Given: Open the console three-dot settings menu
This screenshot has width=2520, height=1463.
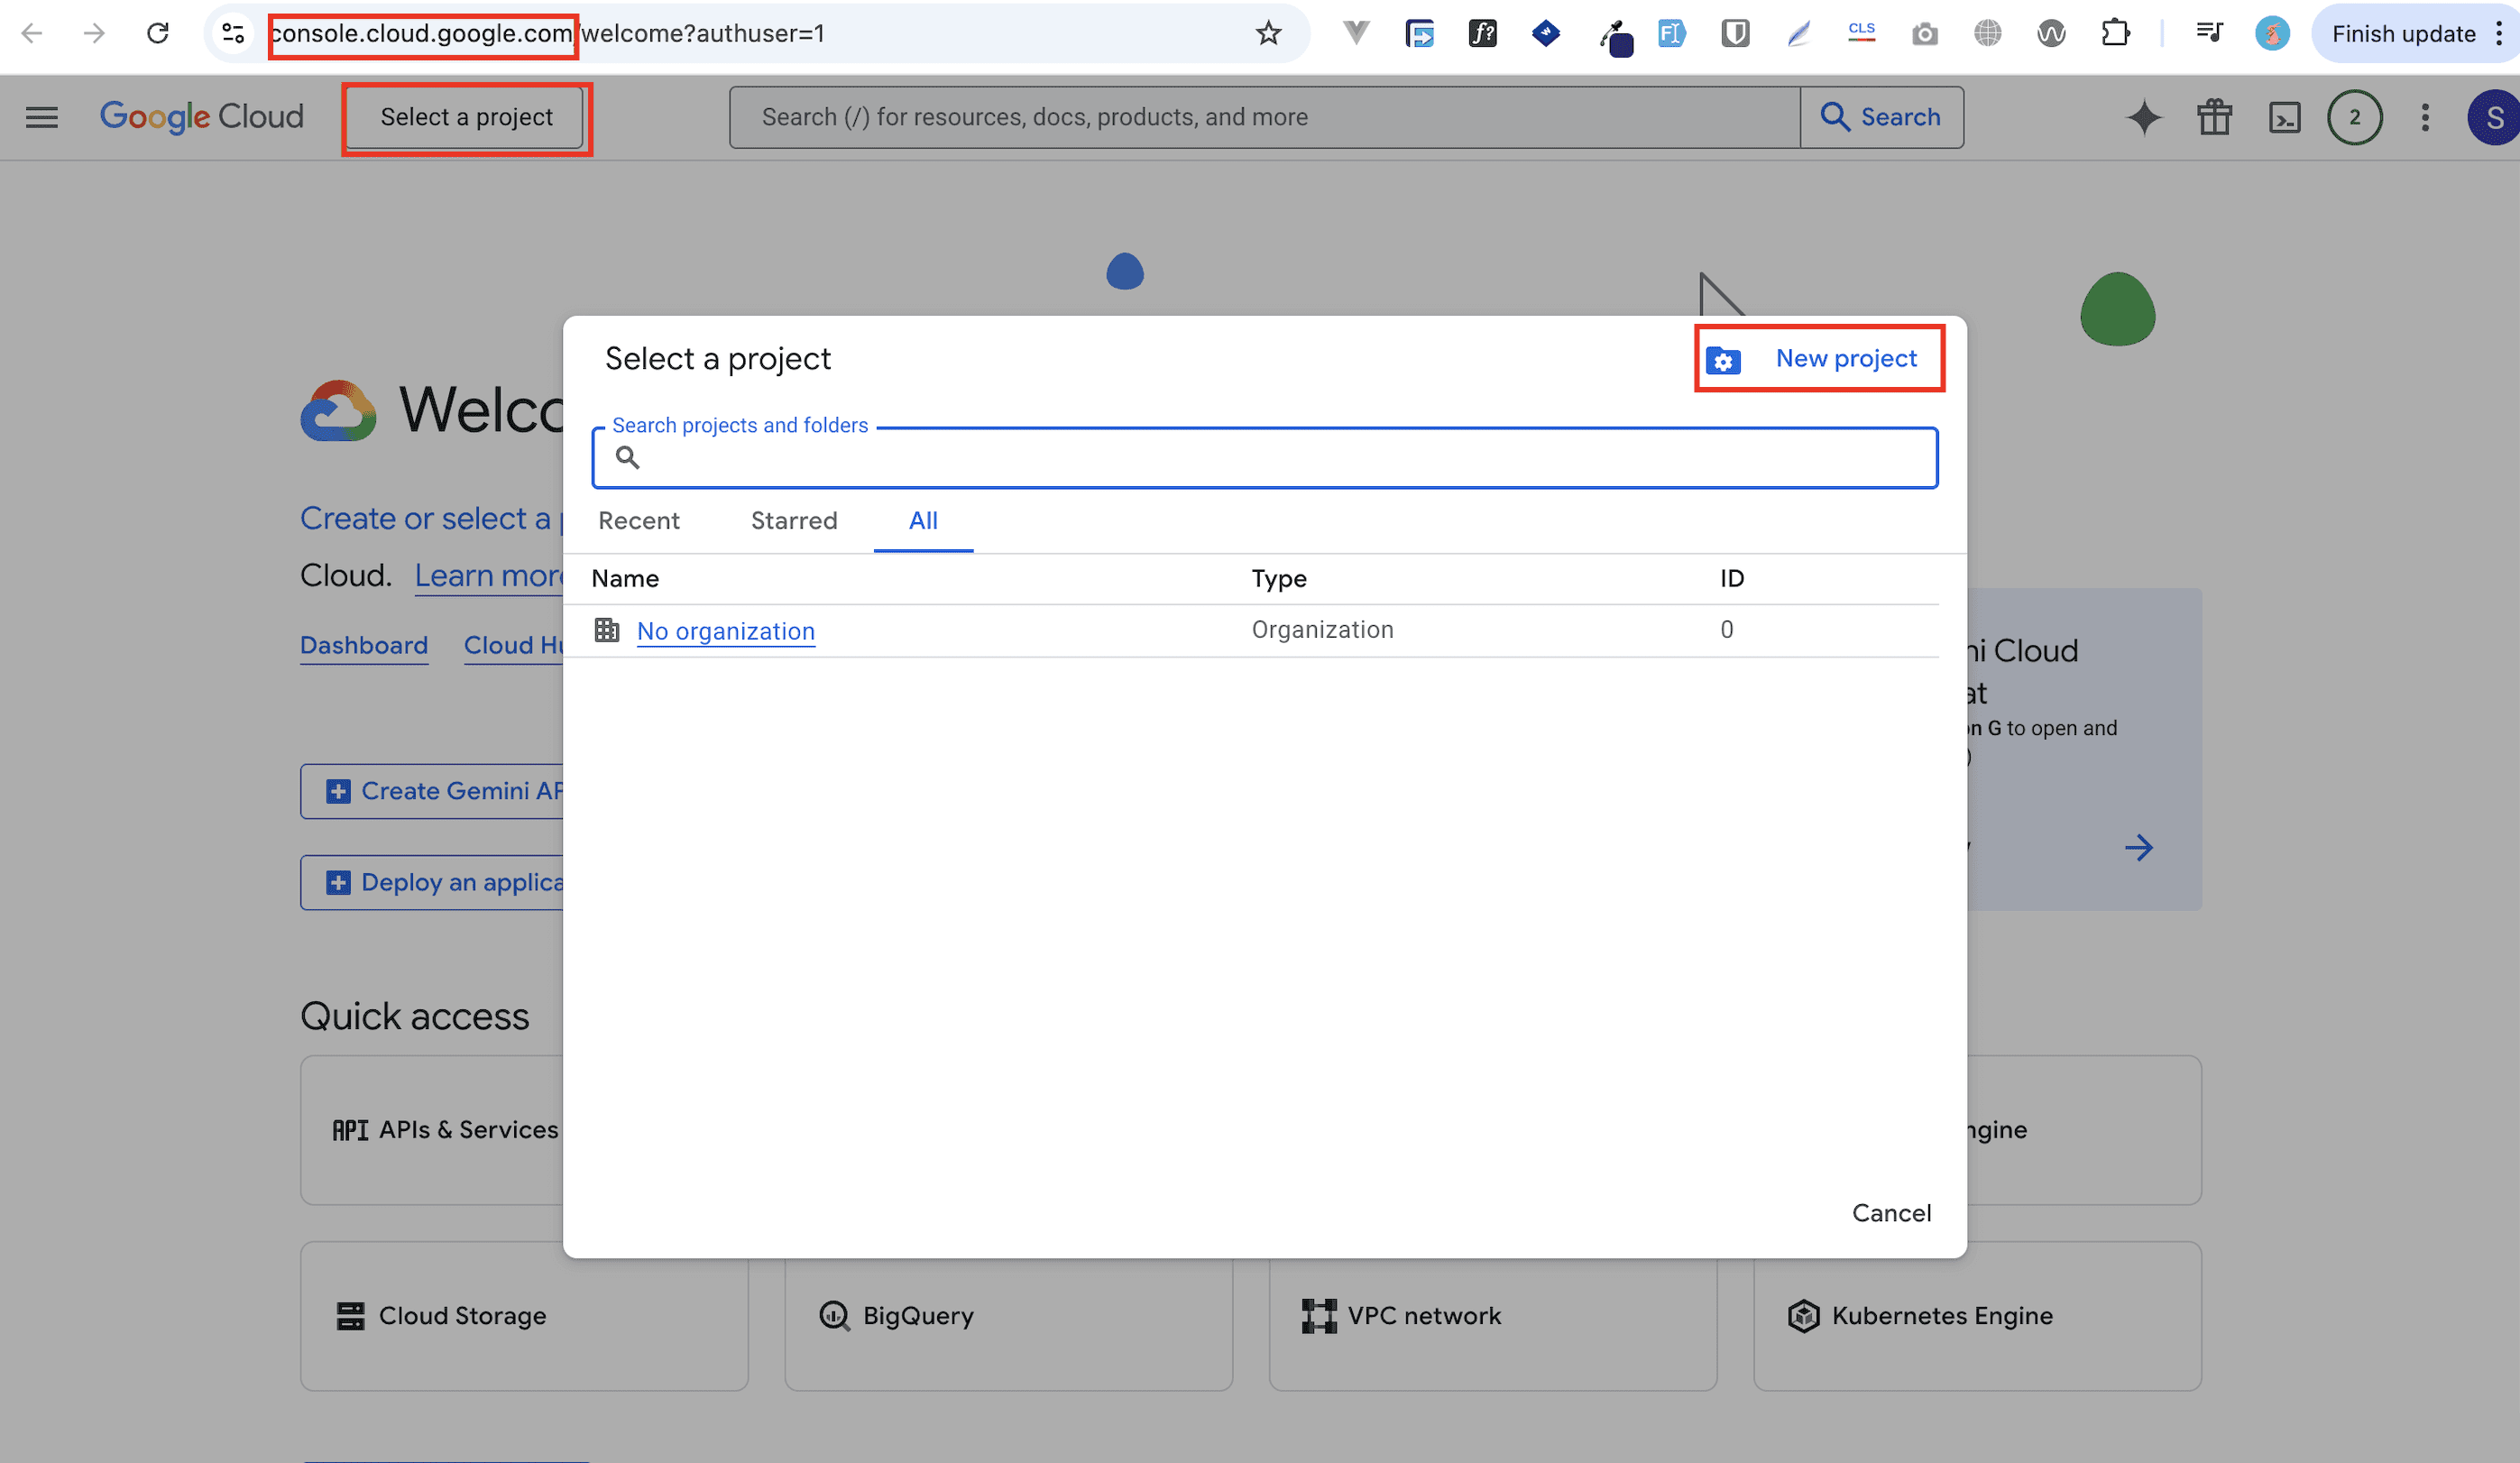Looking at the screenshot, I should pos(2425,117).
